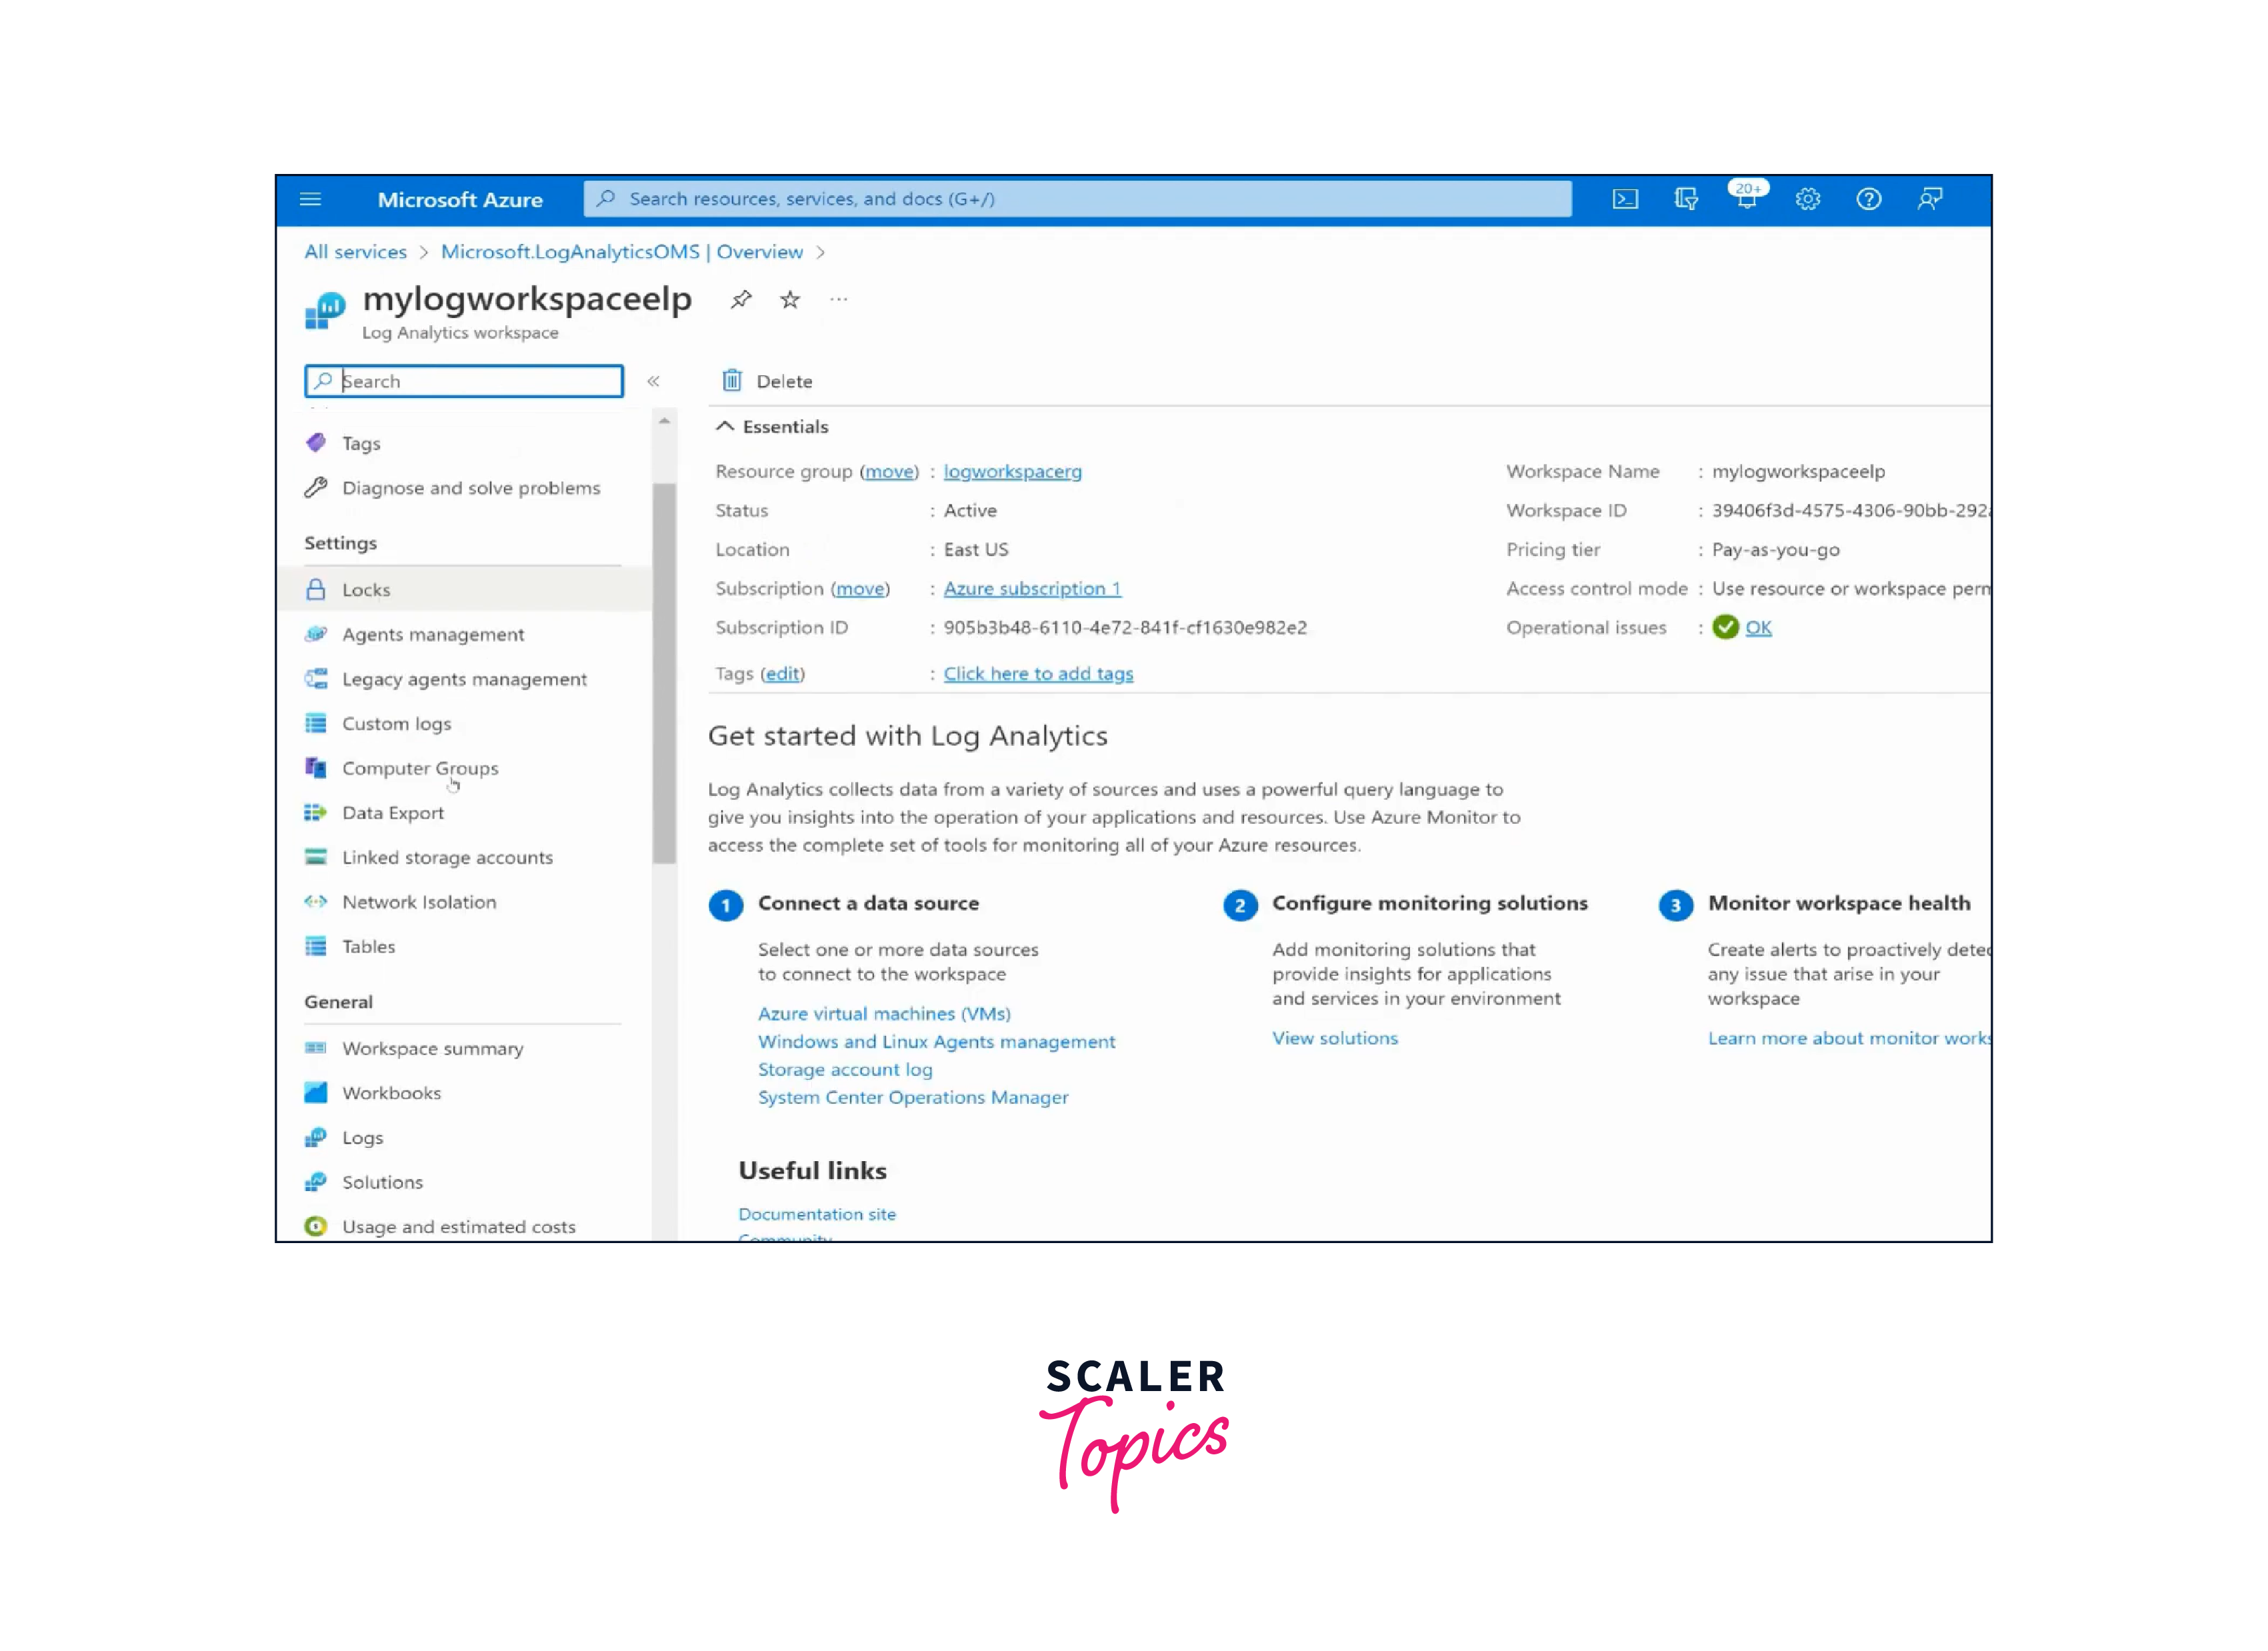Screen dimensions: 2268x1651
Task: Open the Cloud Shell icon
Action: pyautogui.click(x=1625, y=199)
